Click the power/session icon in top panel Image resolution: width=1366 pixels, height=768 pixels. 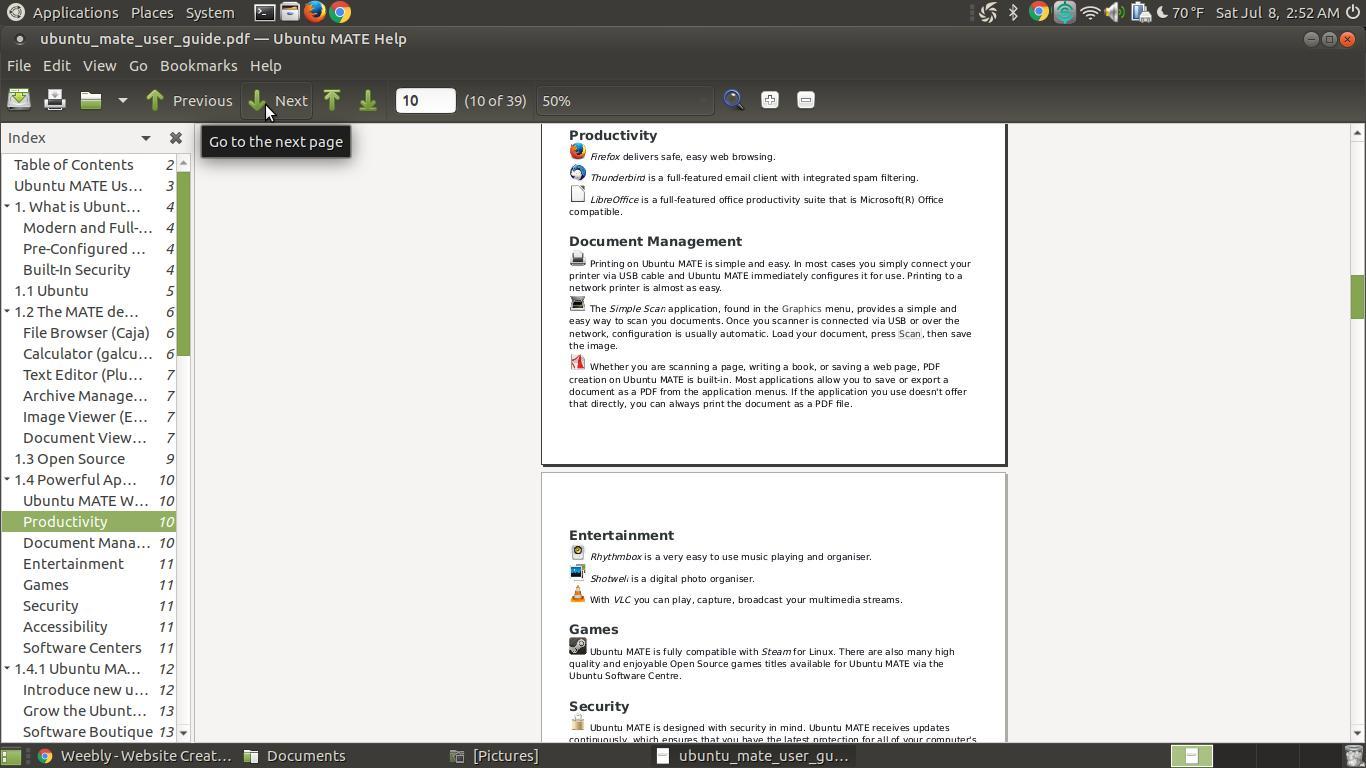[x=1353, y=13]
